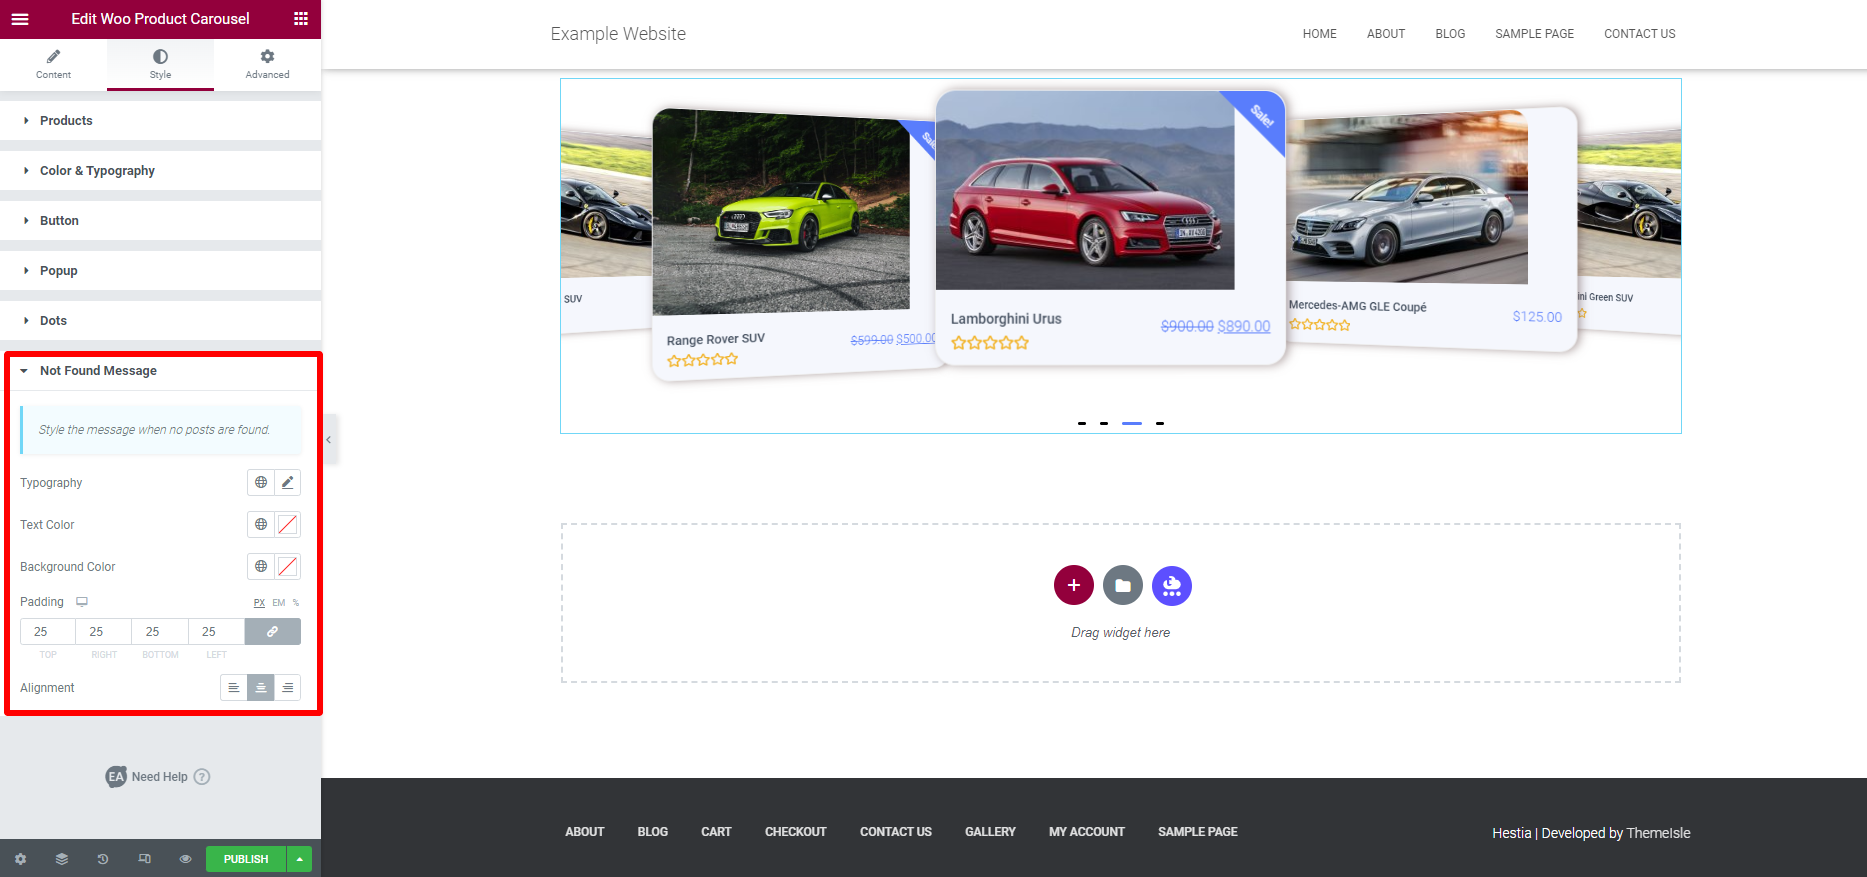
Task: Toggle linked padding values
Action: click(273, 632)
